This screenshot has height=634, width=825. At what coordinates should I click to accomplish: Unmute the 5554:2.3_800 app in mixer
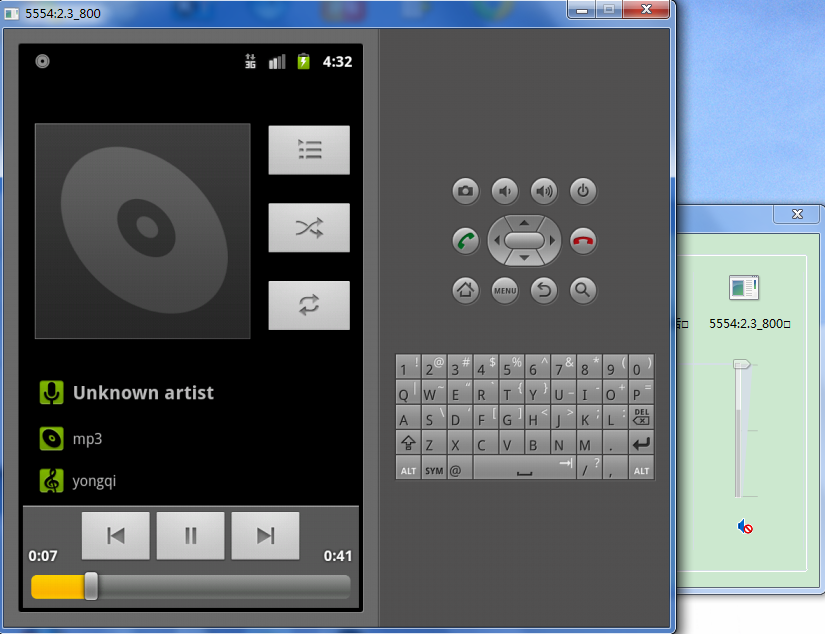744,527
